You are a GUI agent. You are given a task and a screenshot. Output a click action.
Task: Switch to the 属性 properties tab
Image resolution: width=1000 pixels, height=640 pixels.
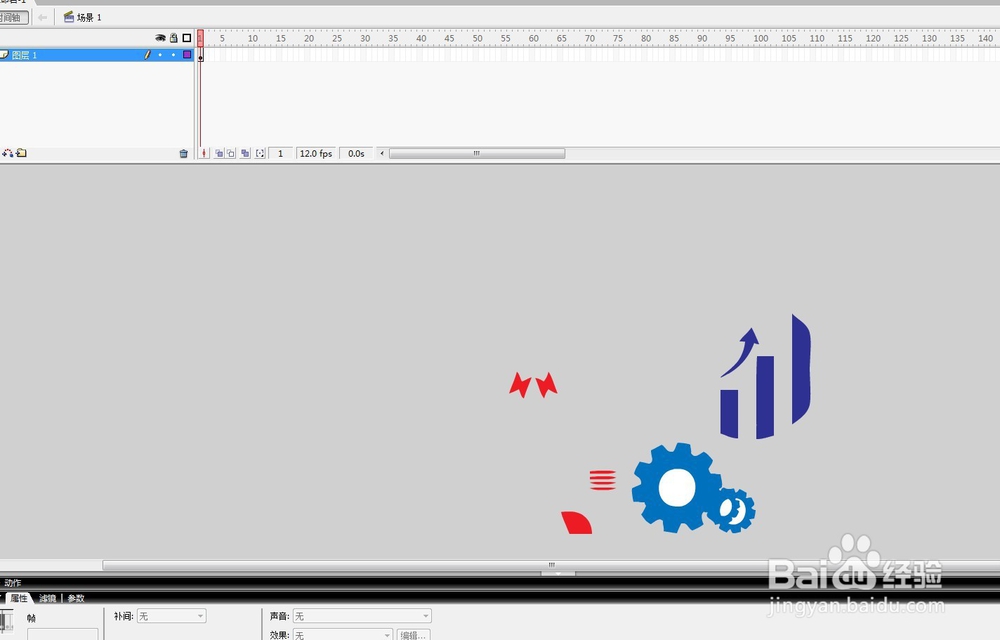pos(19,598)
